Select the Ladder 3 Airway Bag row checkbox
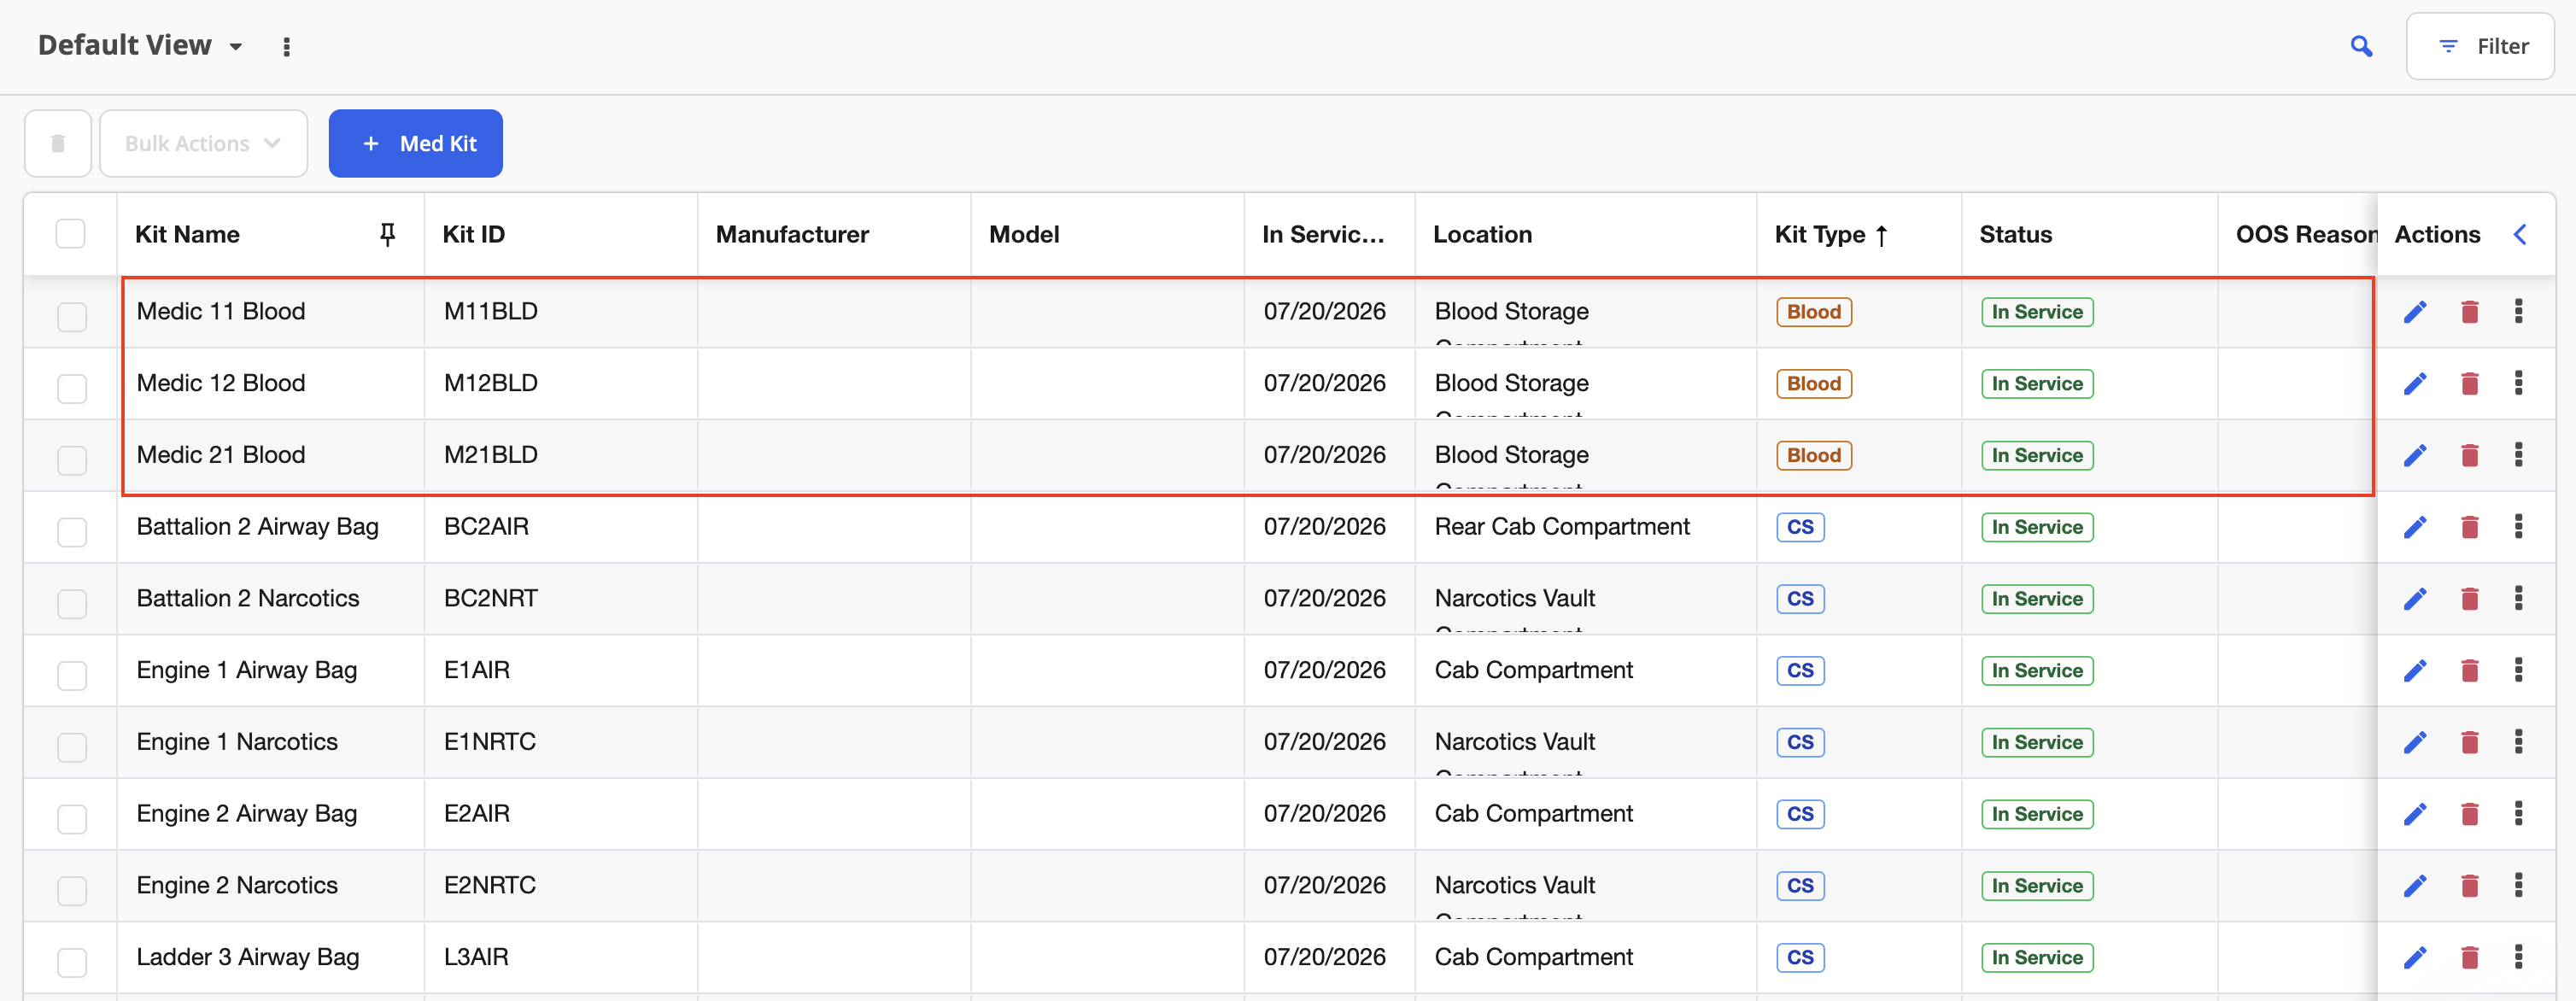2576x1001 pixels. 72,963
